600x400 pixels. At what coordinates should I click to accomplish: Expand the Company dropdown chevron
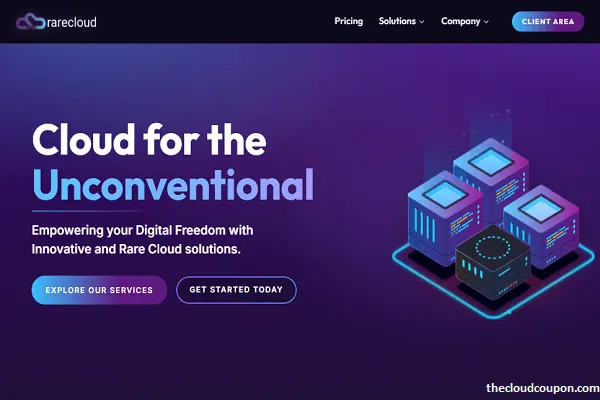tap(486, 22)
